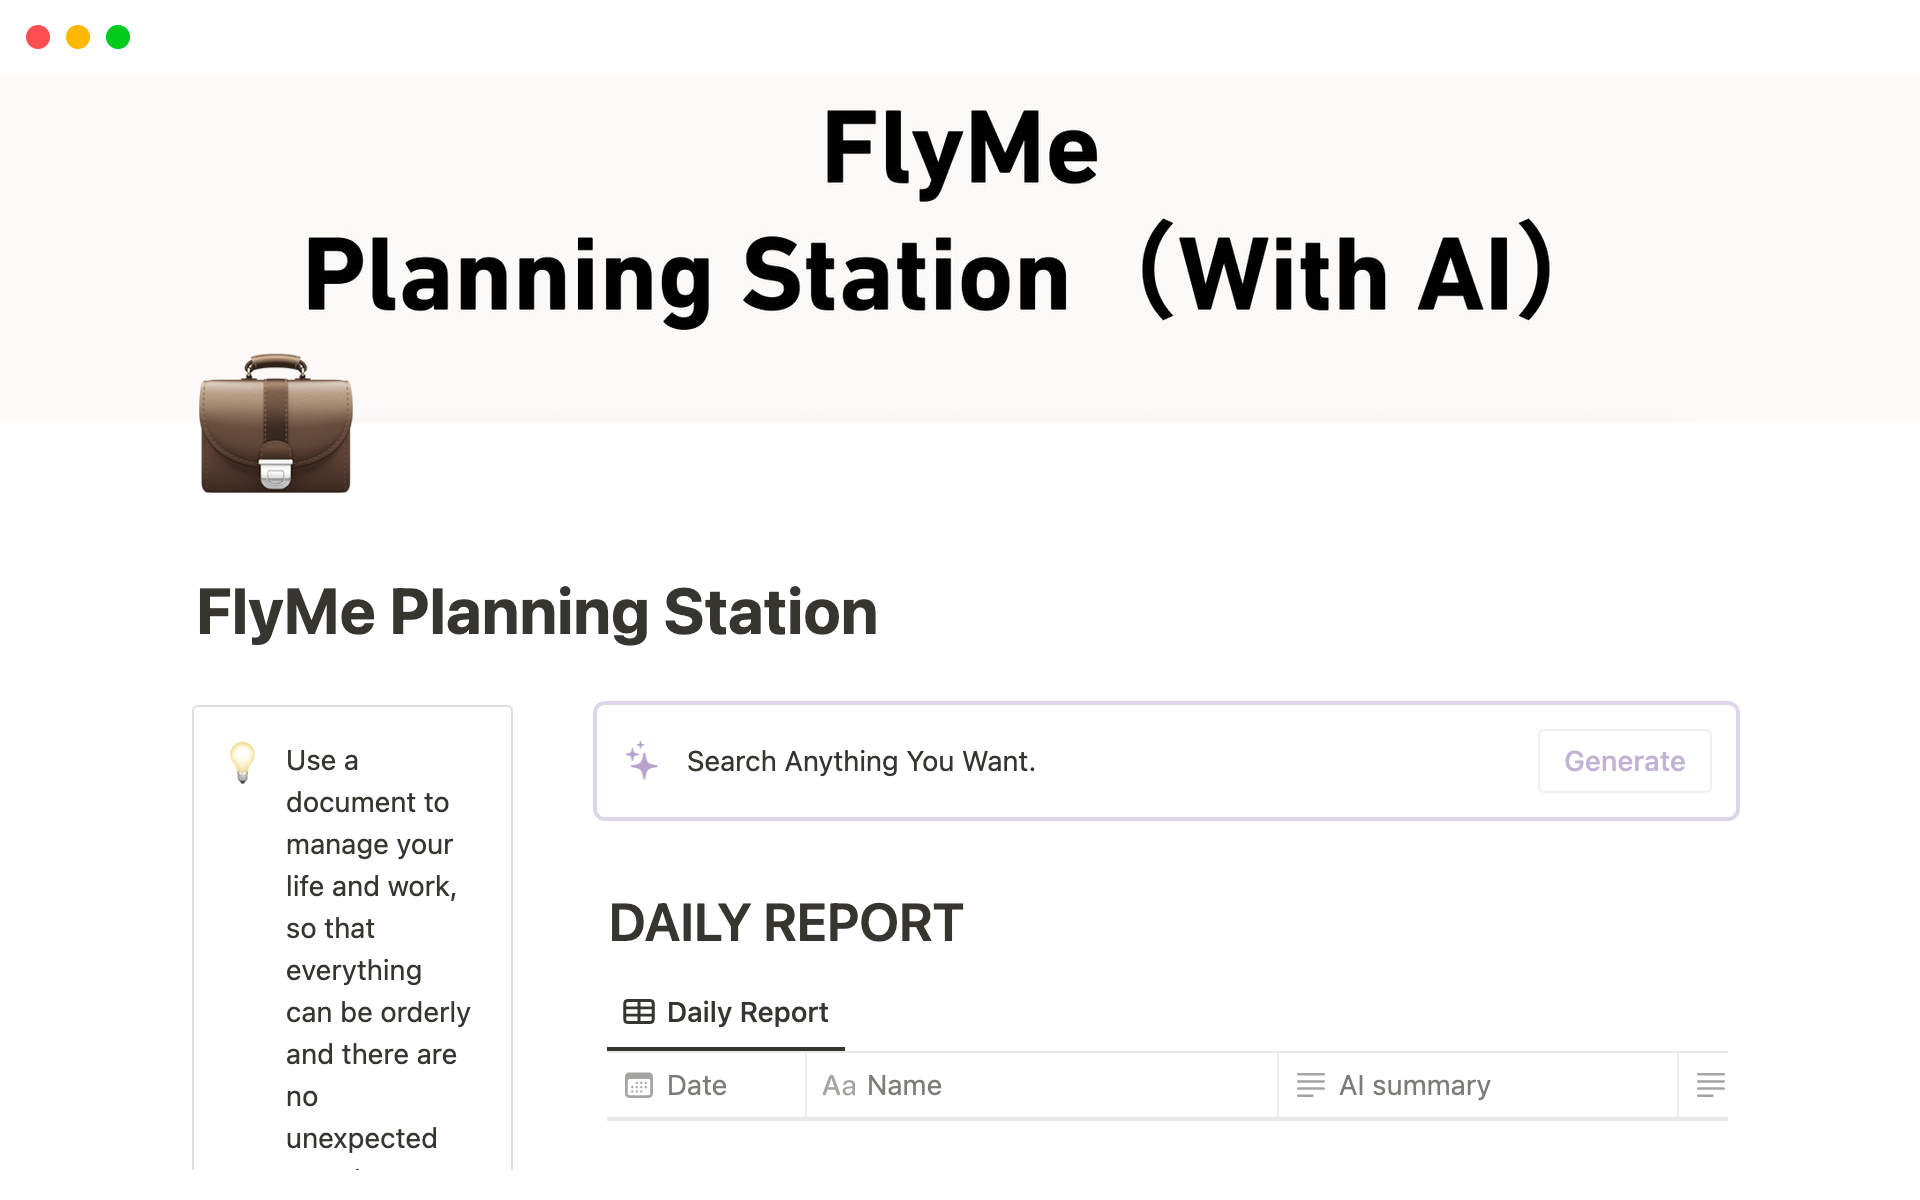The width and height of the screenshot is (1920, 1200).
Task: Switch to the Daily Report tab
Action: click(747, 1013)
